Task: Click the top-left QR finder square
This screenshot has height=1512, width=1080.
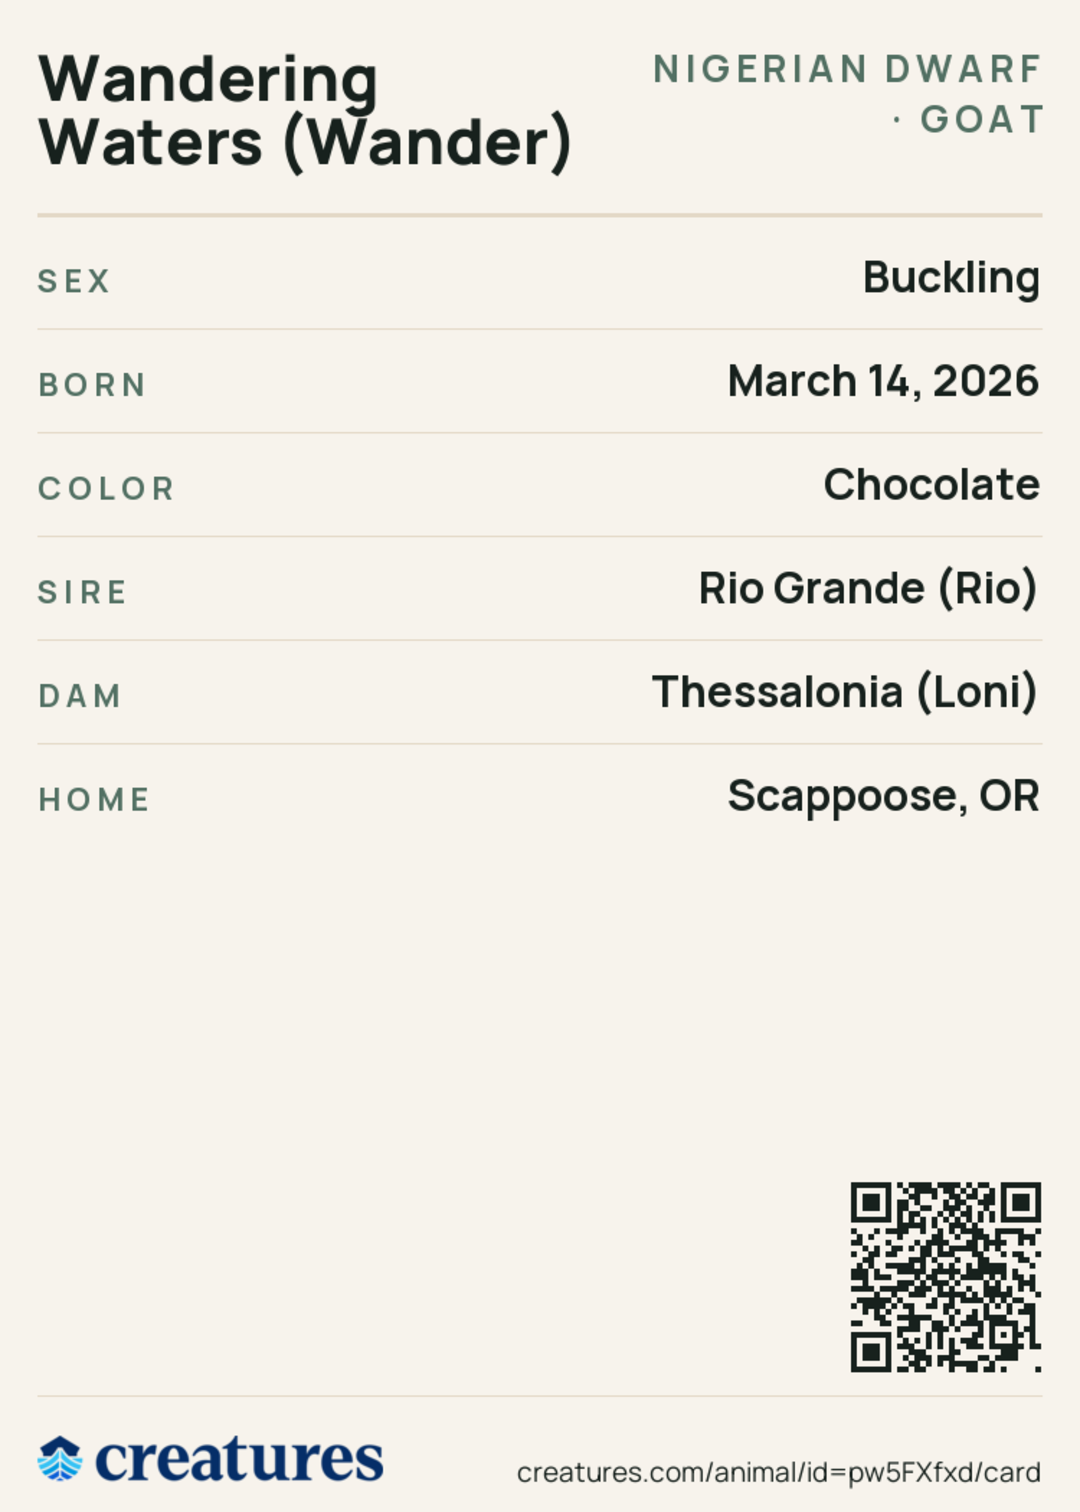Action: (872, 1203)
